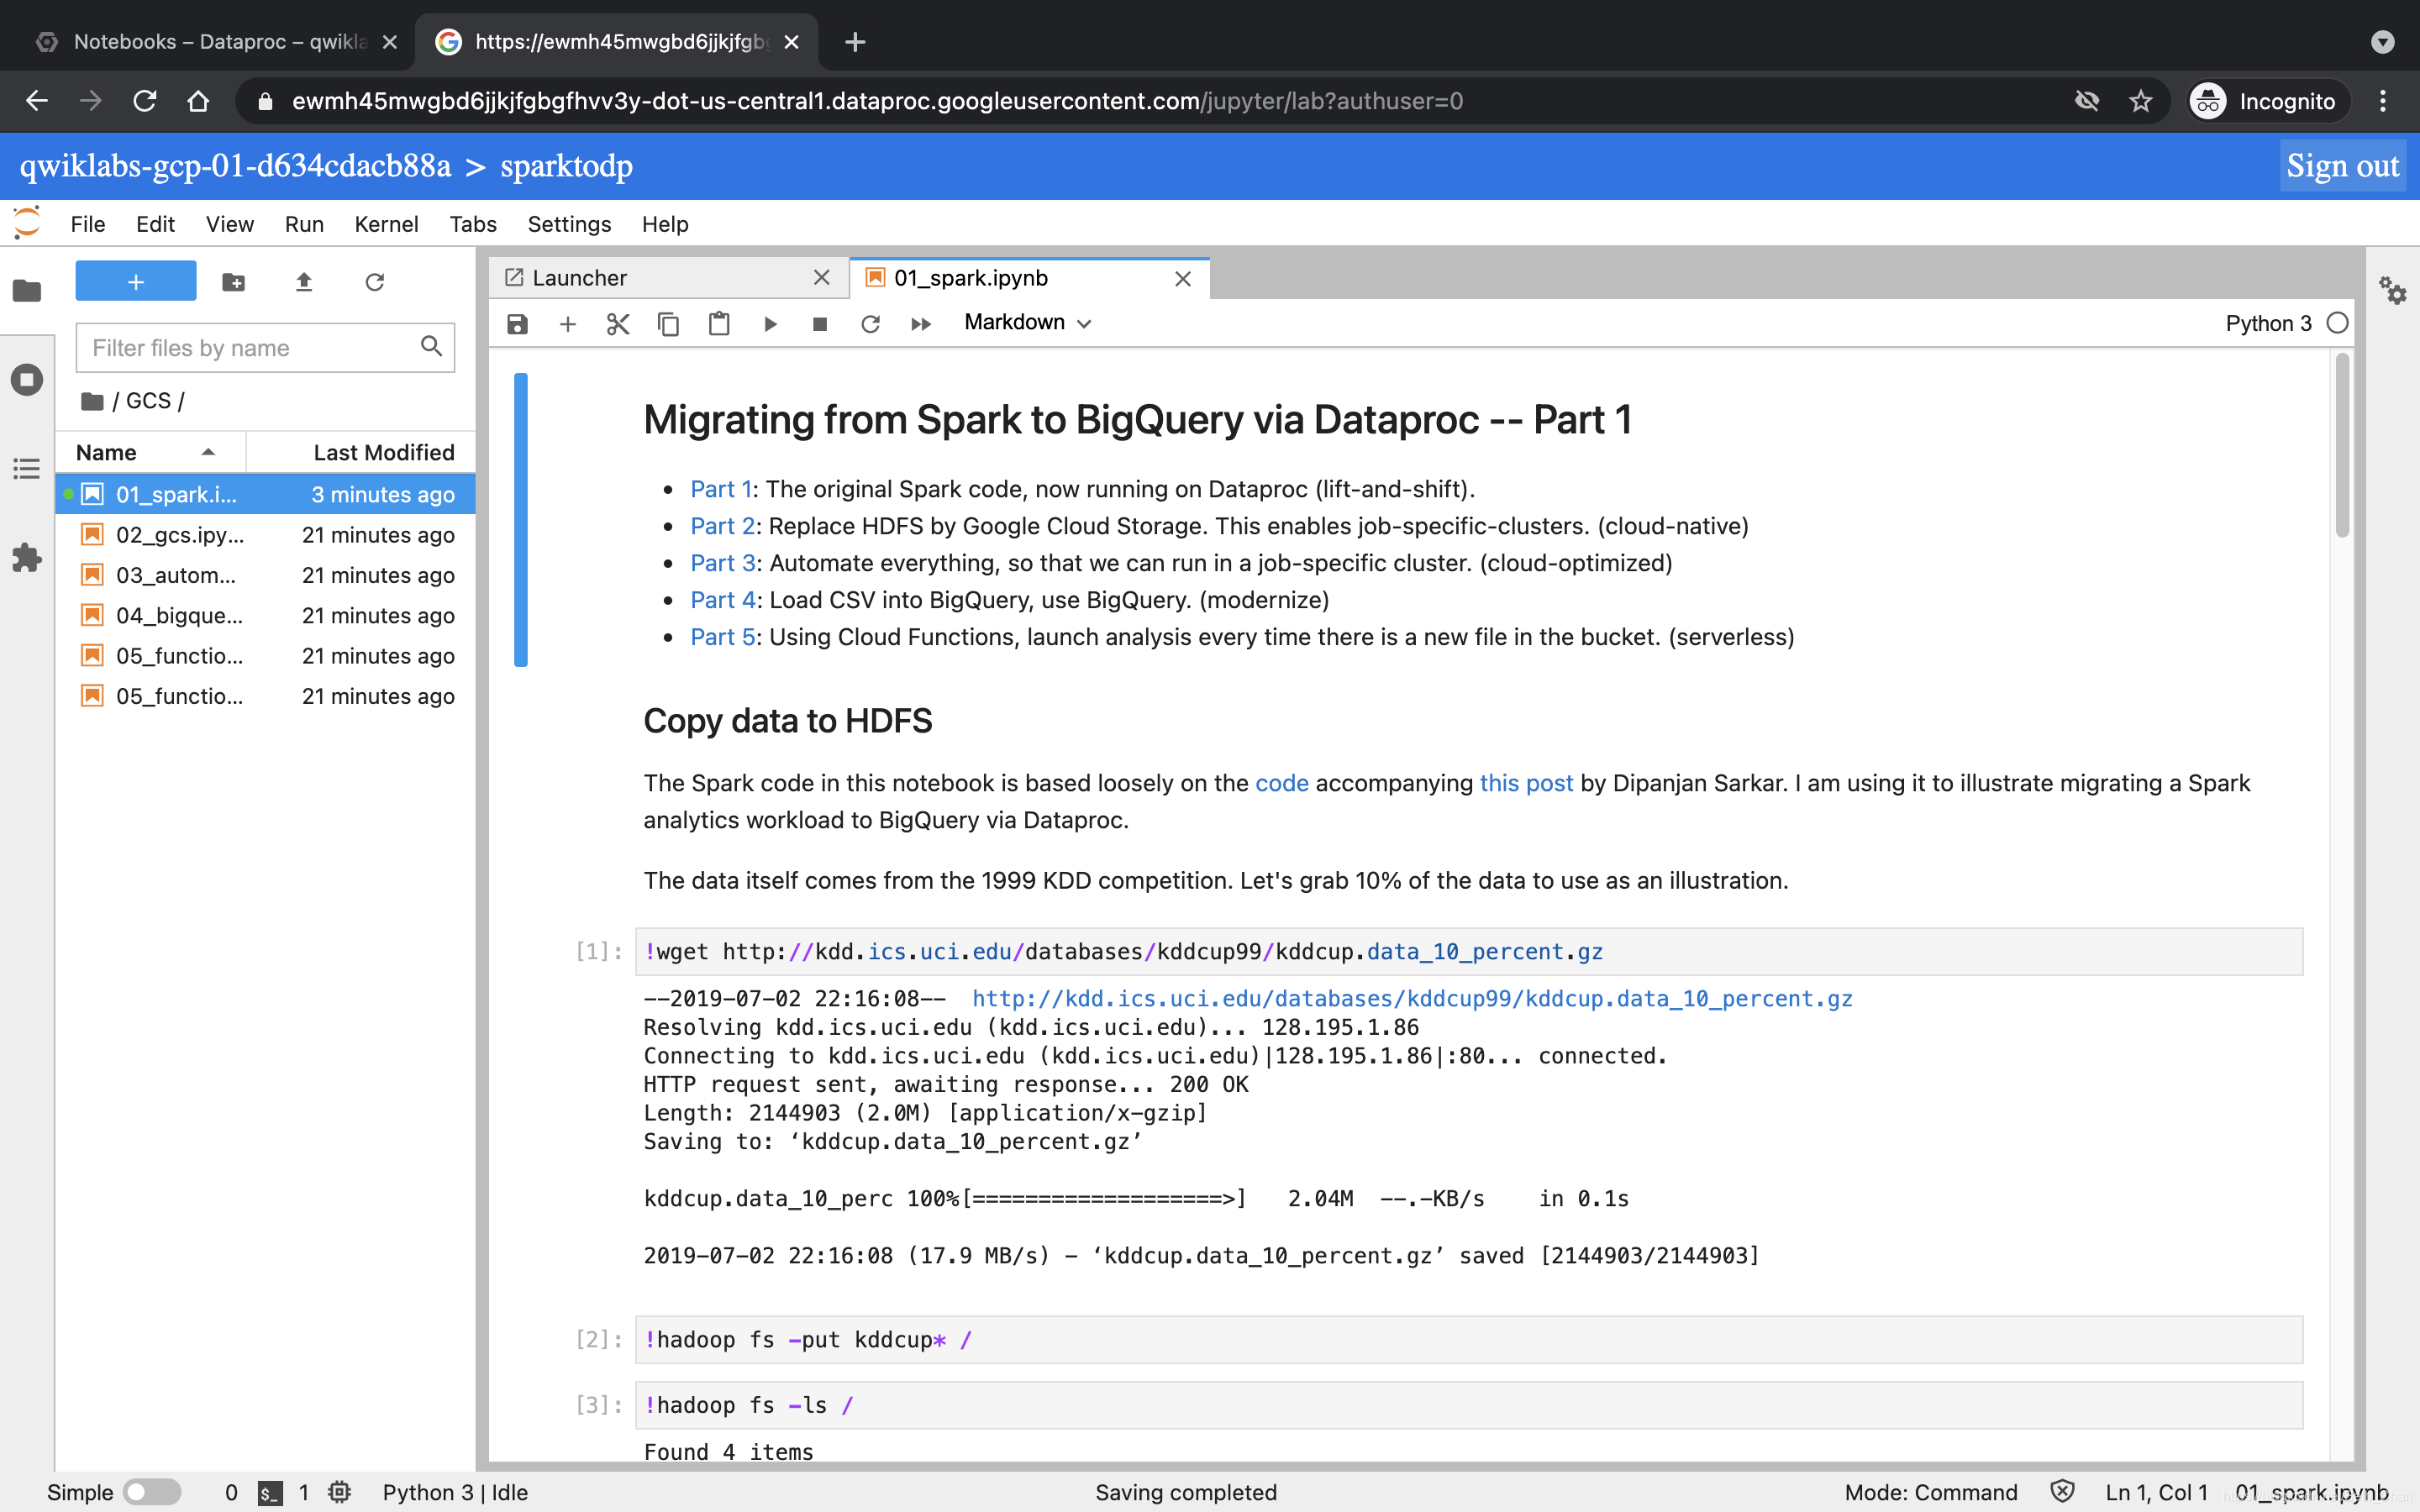
Task: Click the trusted notebook shield icon
Action: pos(2062,1492)
